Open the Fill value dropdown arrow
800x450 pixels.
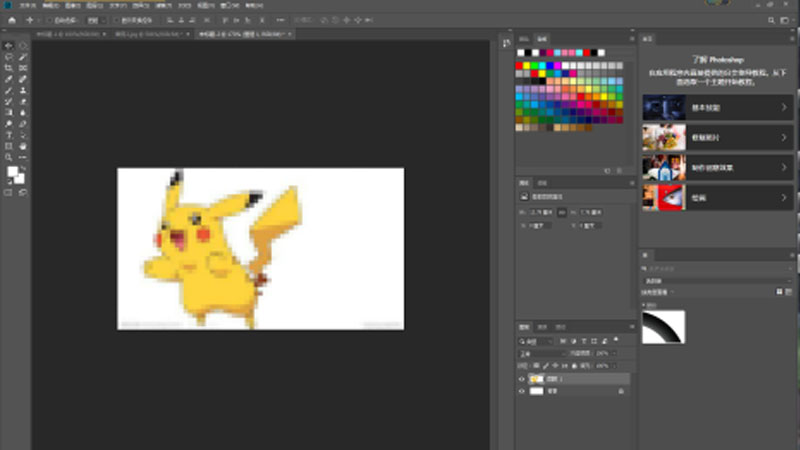click(x=613, y=366)
